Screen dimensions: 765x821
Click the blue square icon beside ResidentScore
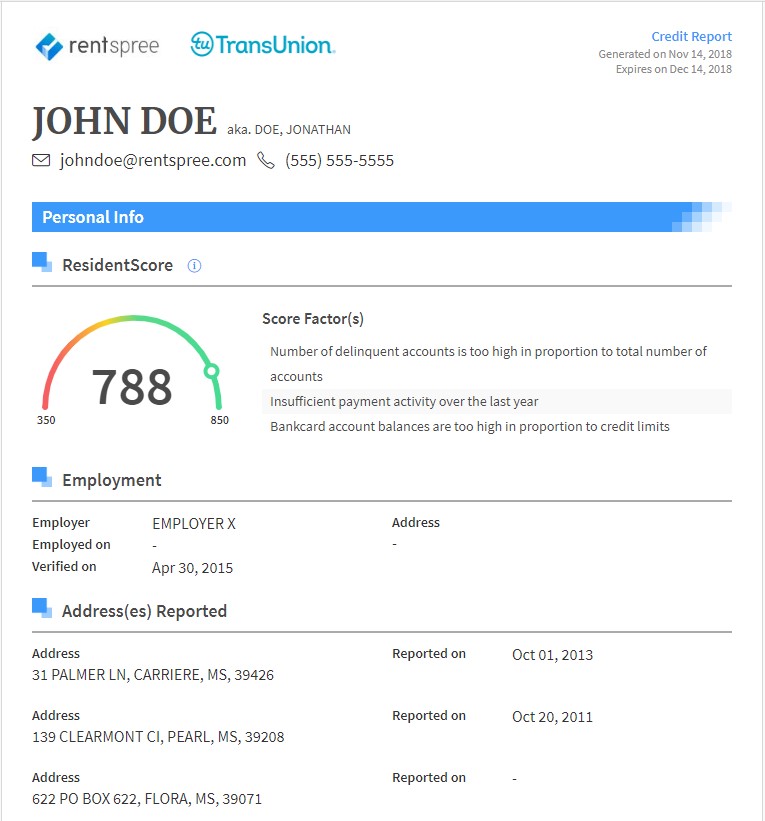coord(42,262)
